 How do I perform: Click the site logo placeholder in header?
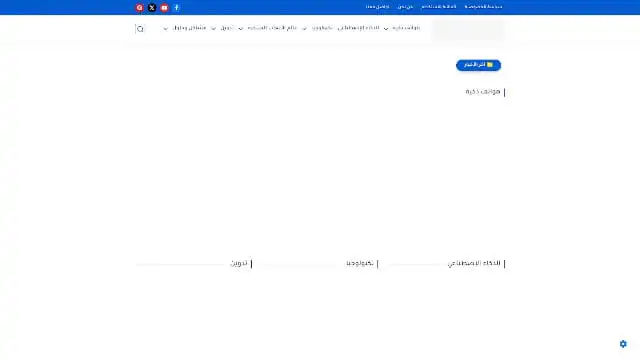(468, 29)
